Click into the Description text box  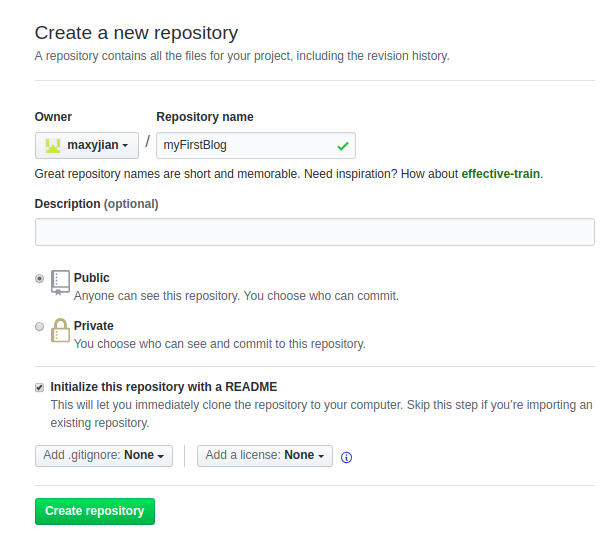314,232
